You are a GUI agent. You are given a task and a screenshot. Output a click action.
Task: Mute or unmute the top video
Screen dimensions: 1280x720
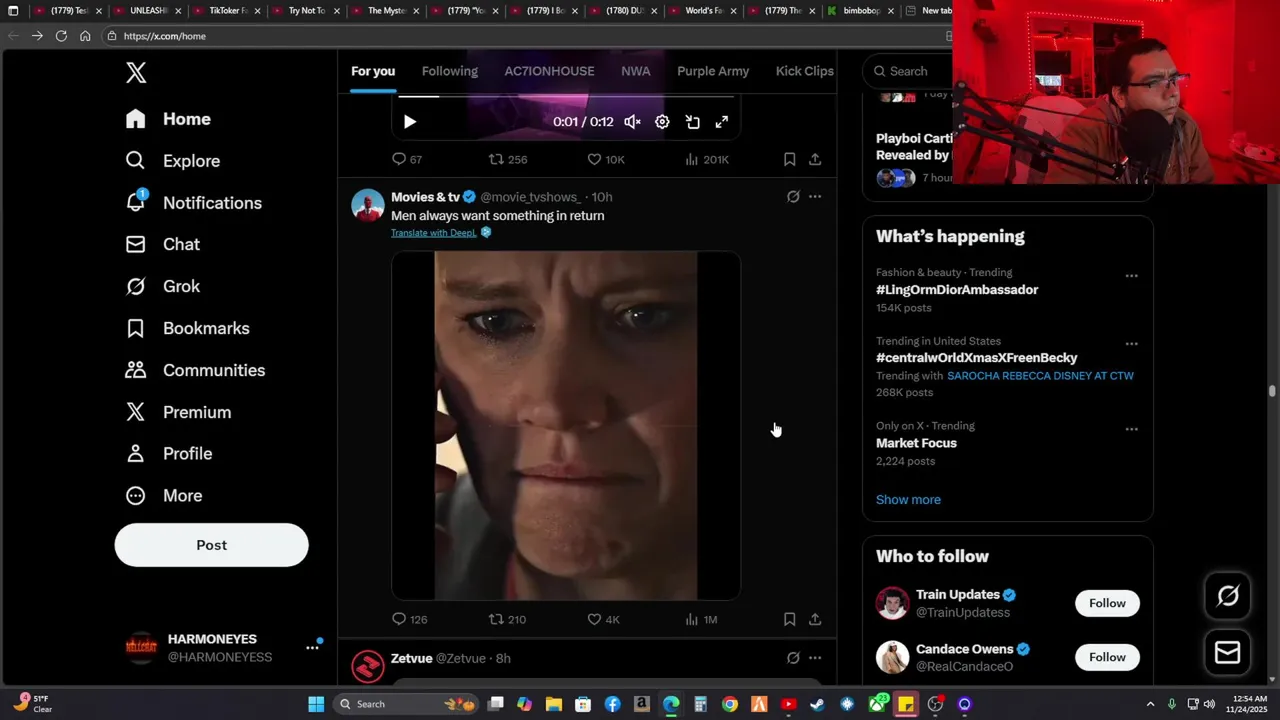[x=632, y=122]
